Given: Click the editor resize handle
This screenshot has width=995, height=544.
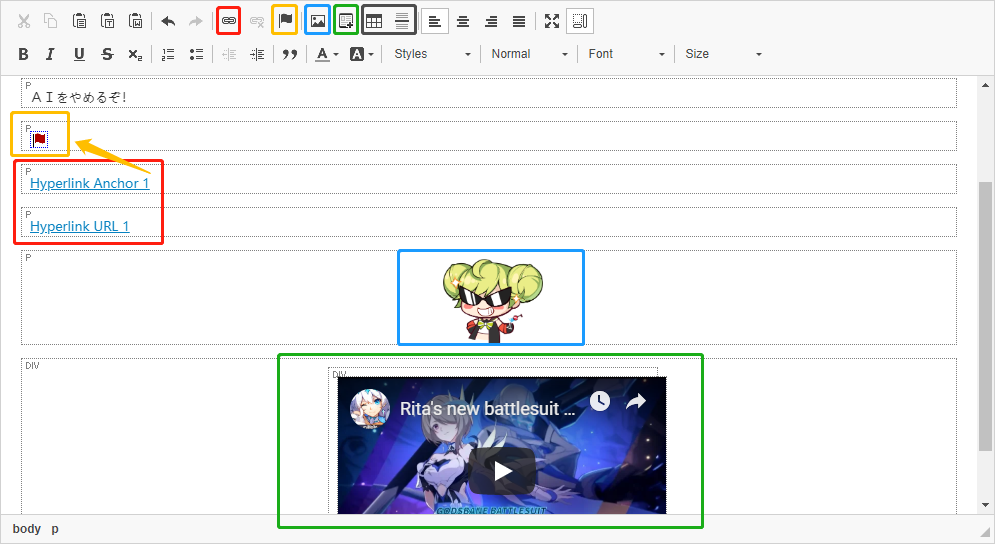Looking at the screenshot, I should coord(984,532).
